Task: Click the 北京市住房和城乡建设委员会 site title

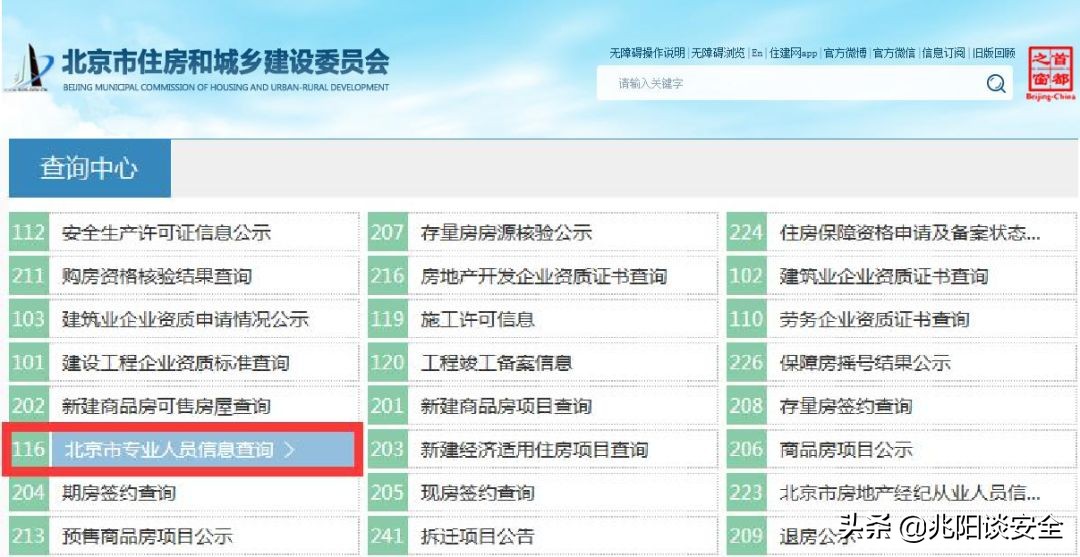Action: coord(225,63)
